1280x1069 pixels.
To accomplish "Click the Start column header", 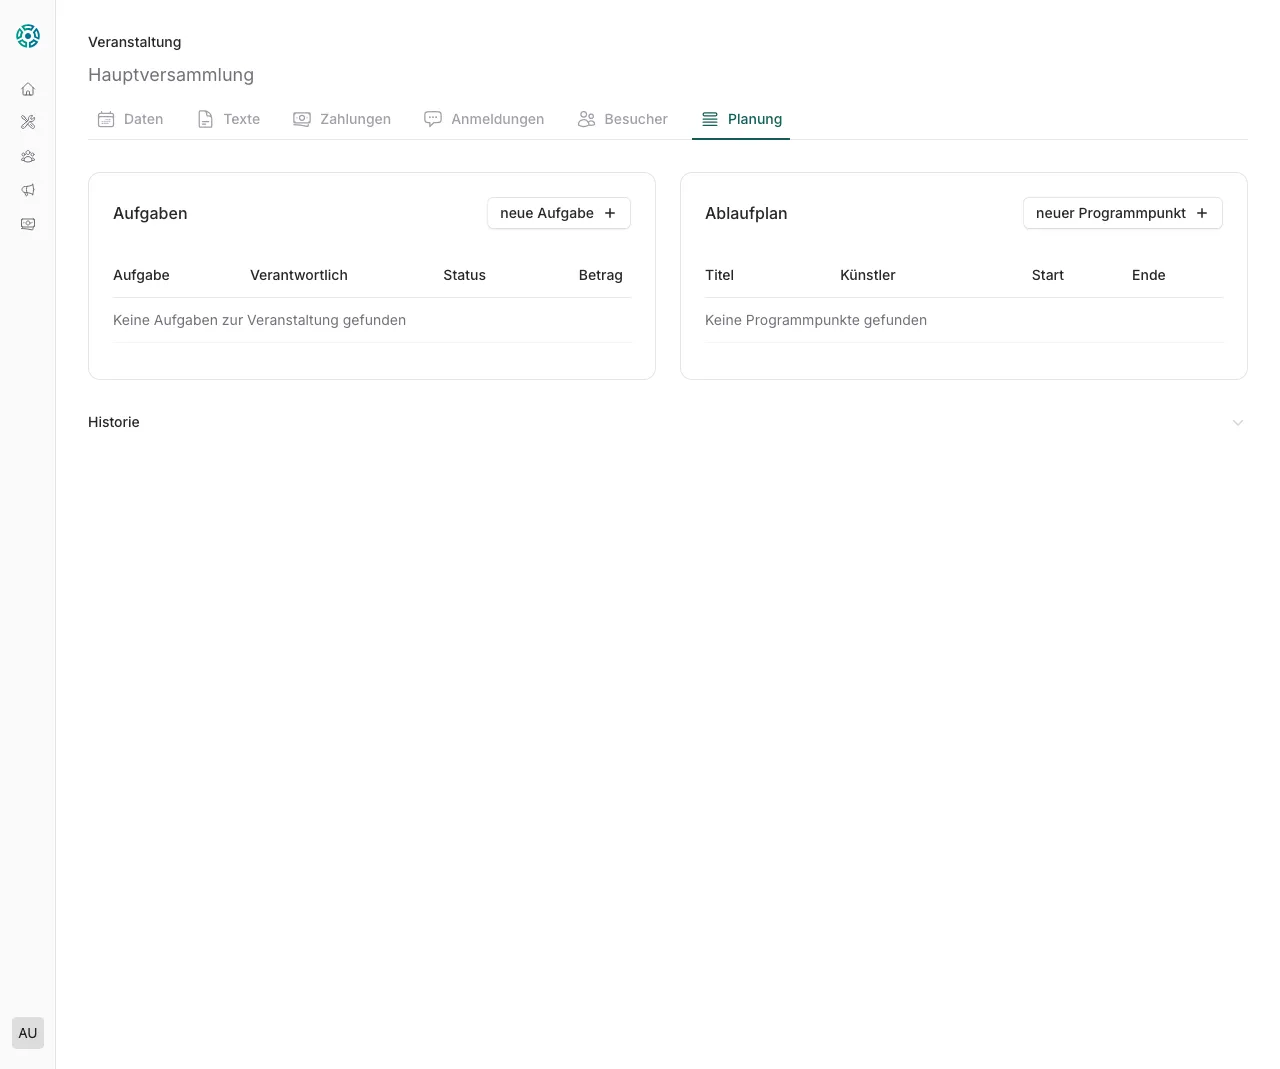I will point(1048,275).
